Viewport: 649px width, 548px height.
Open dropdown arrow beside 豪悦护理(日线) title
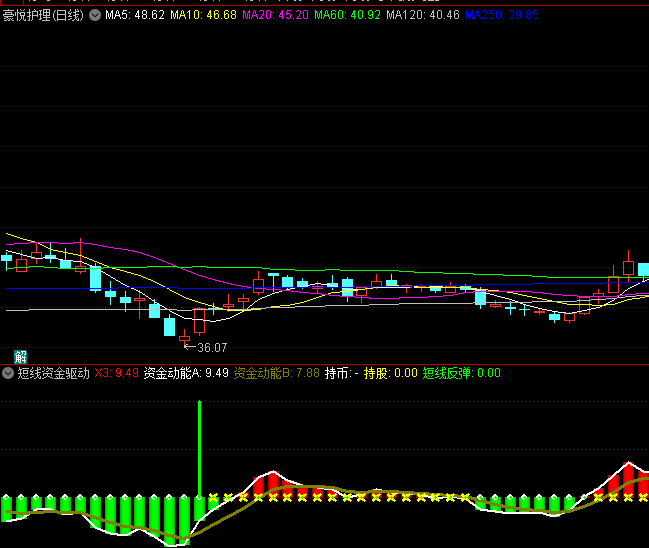pyautogui.click(x=94, y=16)
